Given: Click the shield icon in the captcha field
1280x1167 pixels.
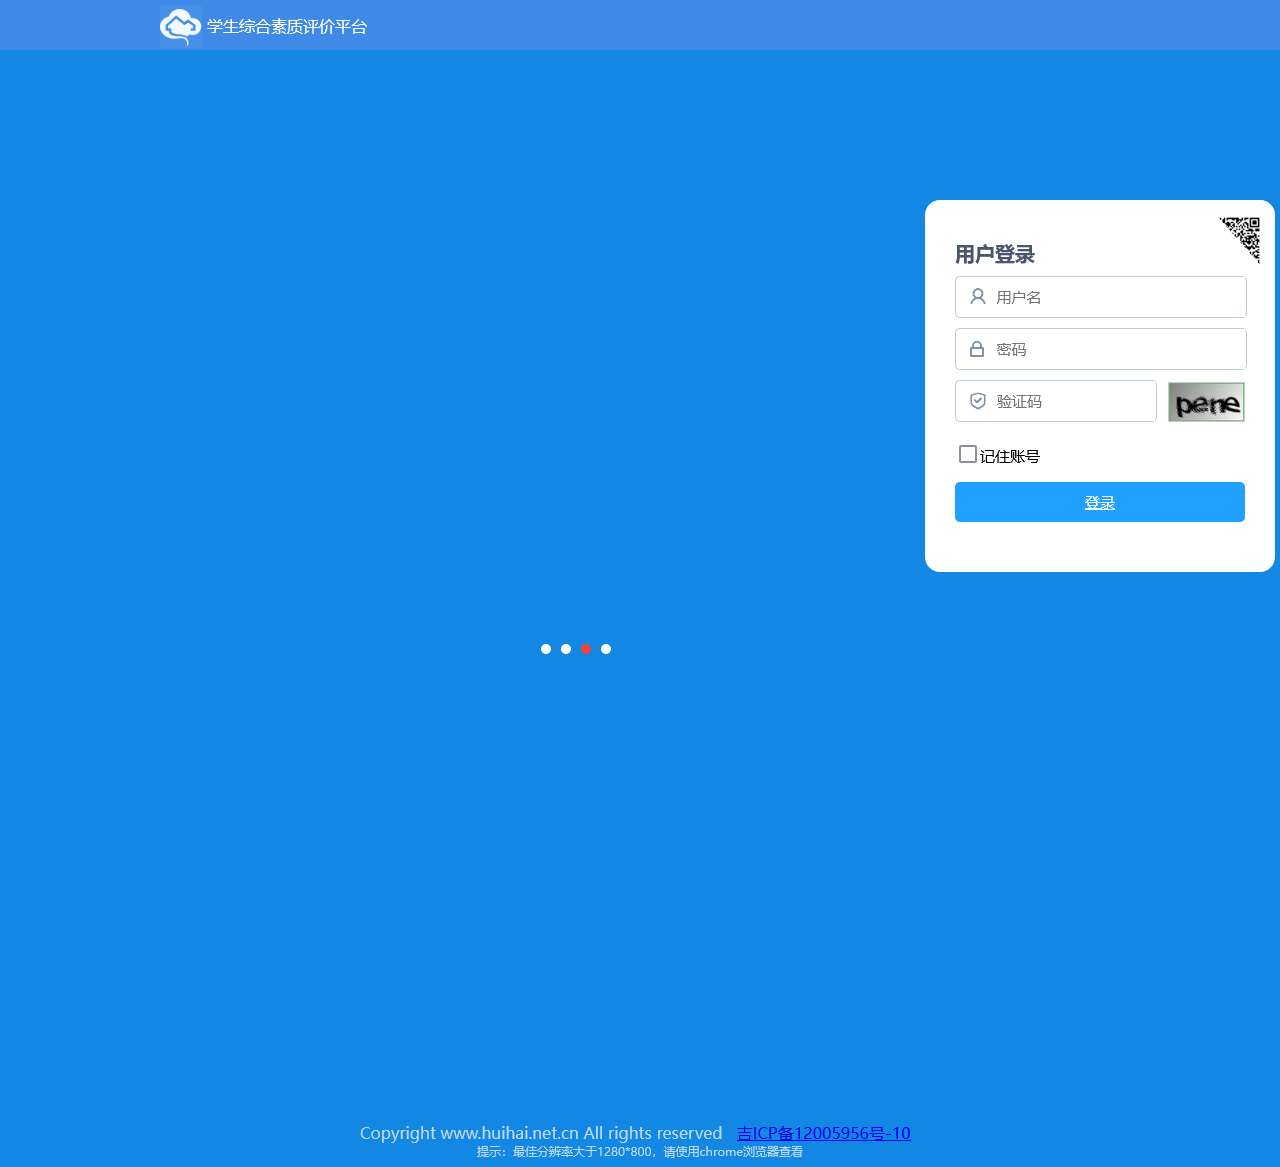Looking at the screenshot, I should tap(978, 401).
